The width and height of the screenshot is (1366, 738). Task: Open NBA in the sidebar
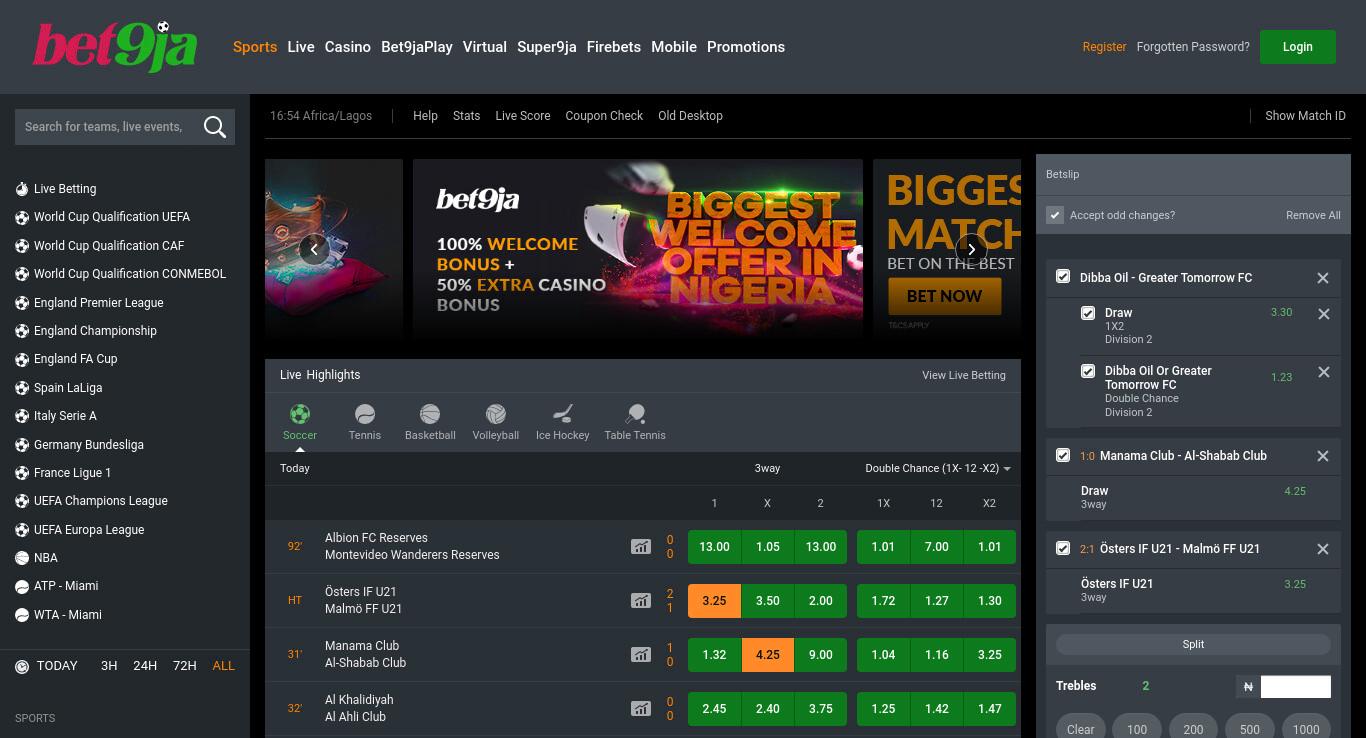(46, 557)
